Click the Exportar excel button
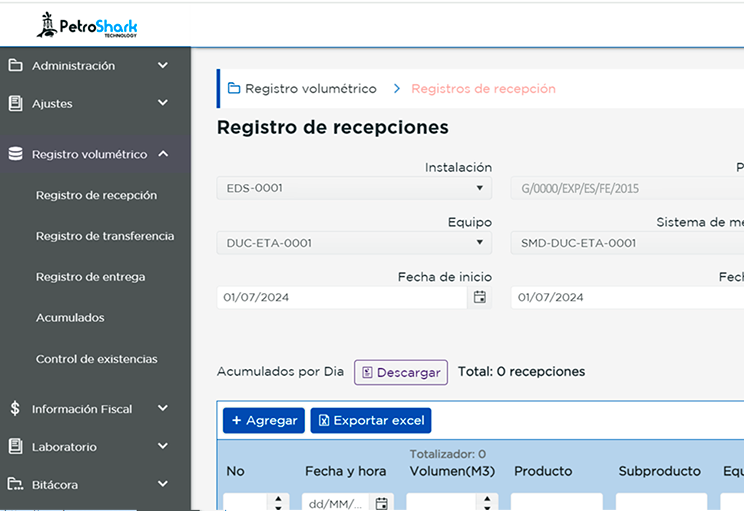744x511 pixels. pos(370,421)
